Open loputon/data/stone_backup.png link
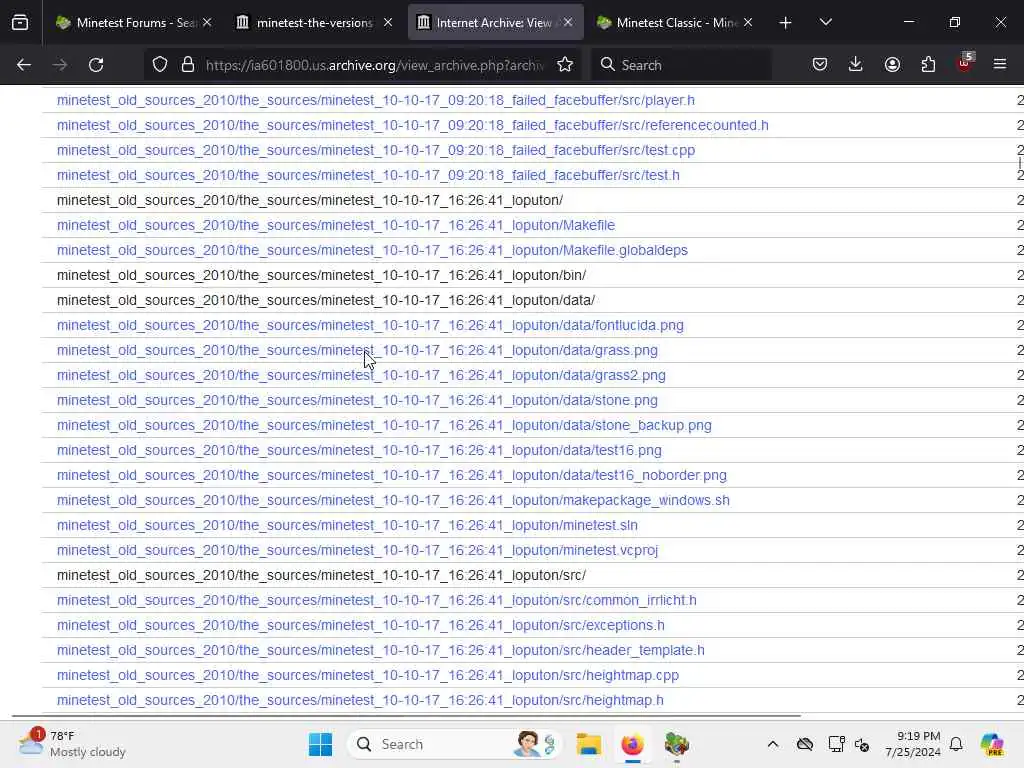Viewport: 1024px width, 768px height. pyautogui.click(x=384, y=425)
